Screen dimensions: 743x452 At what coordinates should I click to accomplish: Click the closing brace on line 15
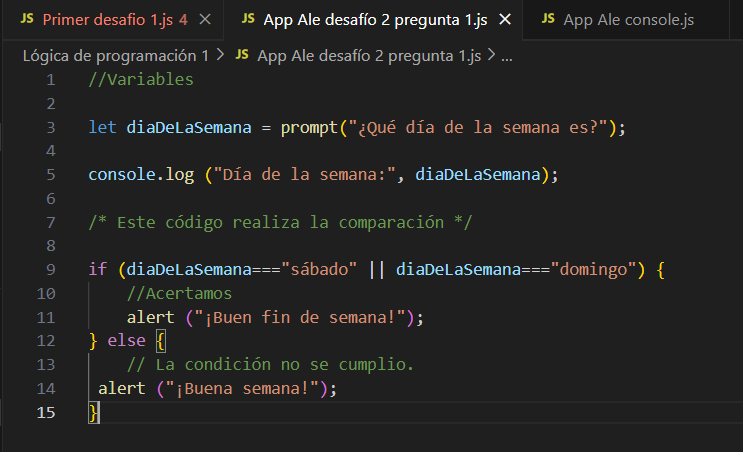(93, 413)
